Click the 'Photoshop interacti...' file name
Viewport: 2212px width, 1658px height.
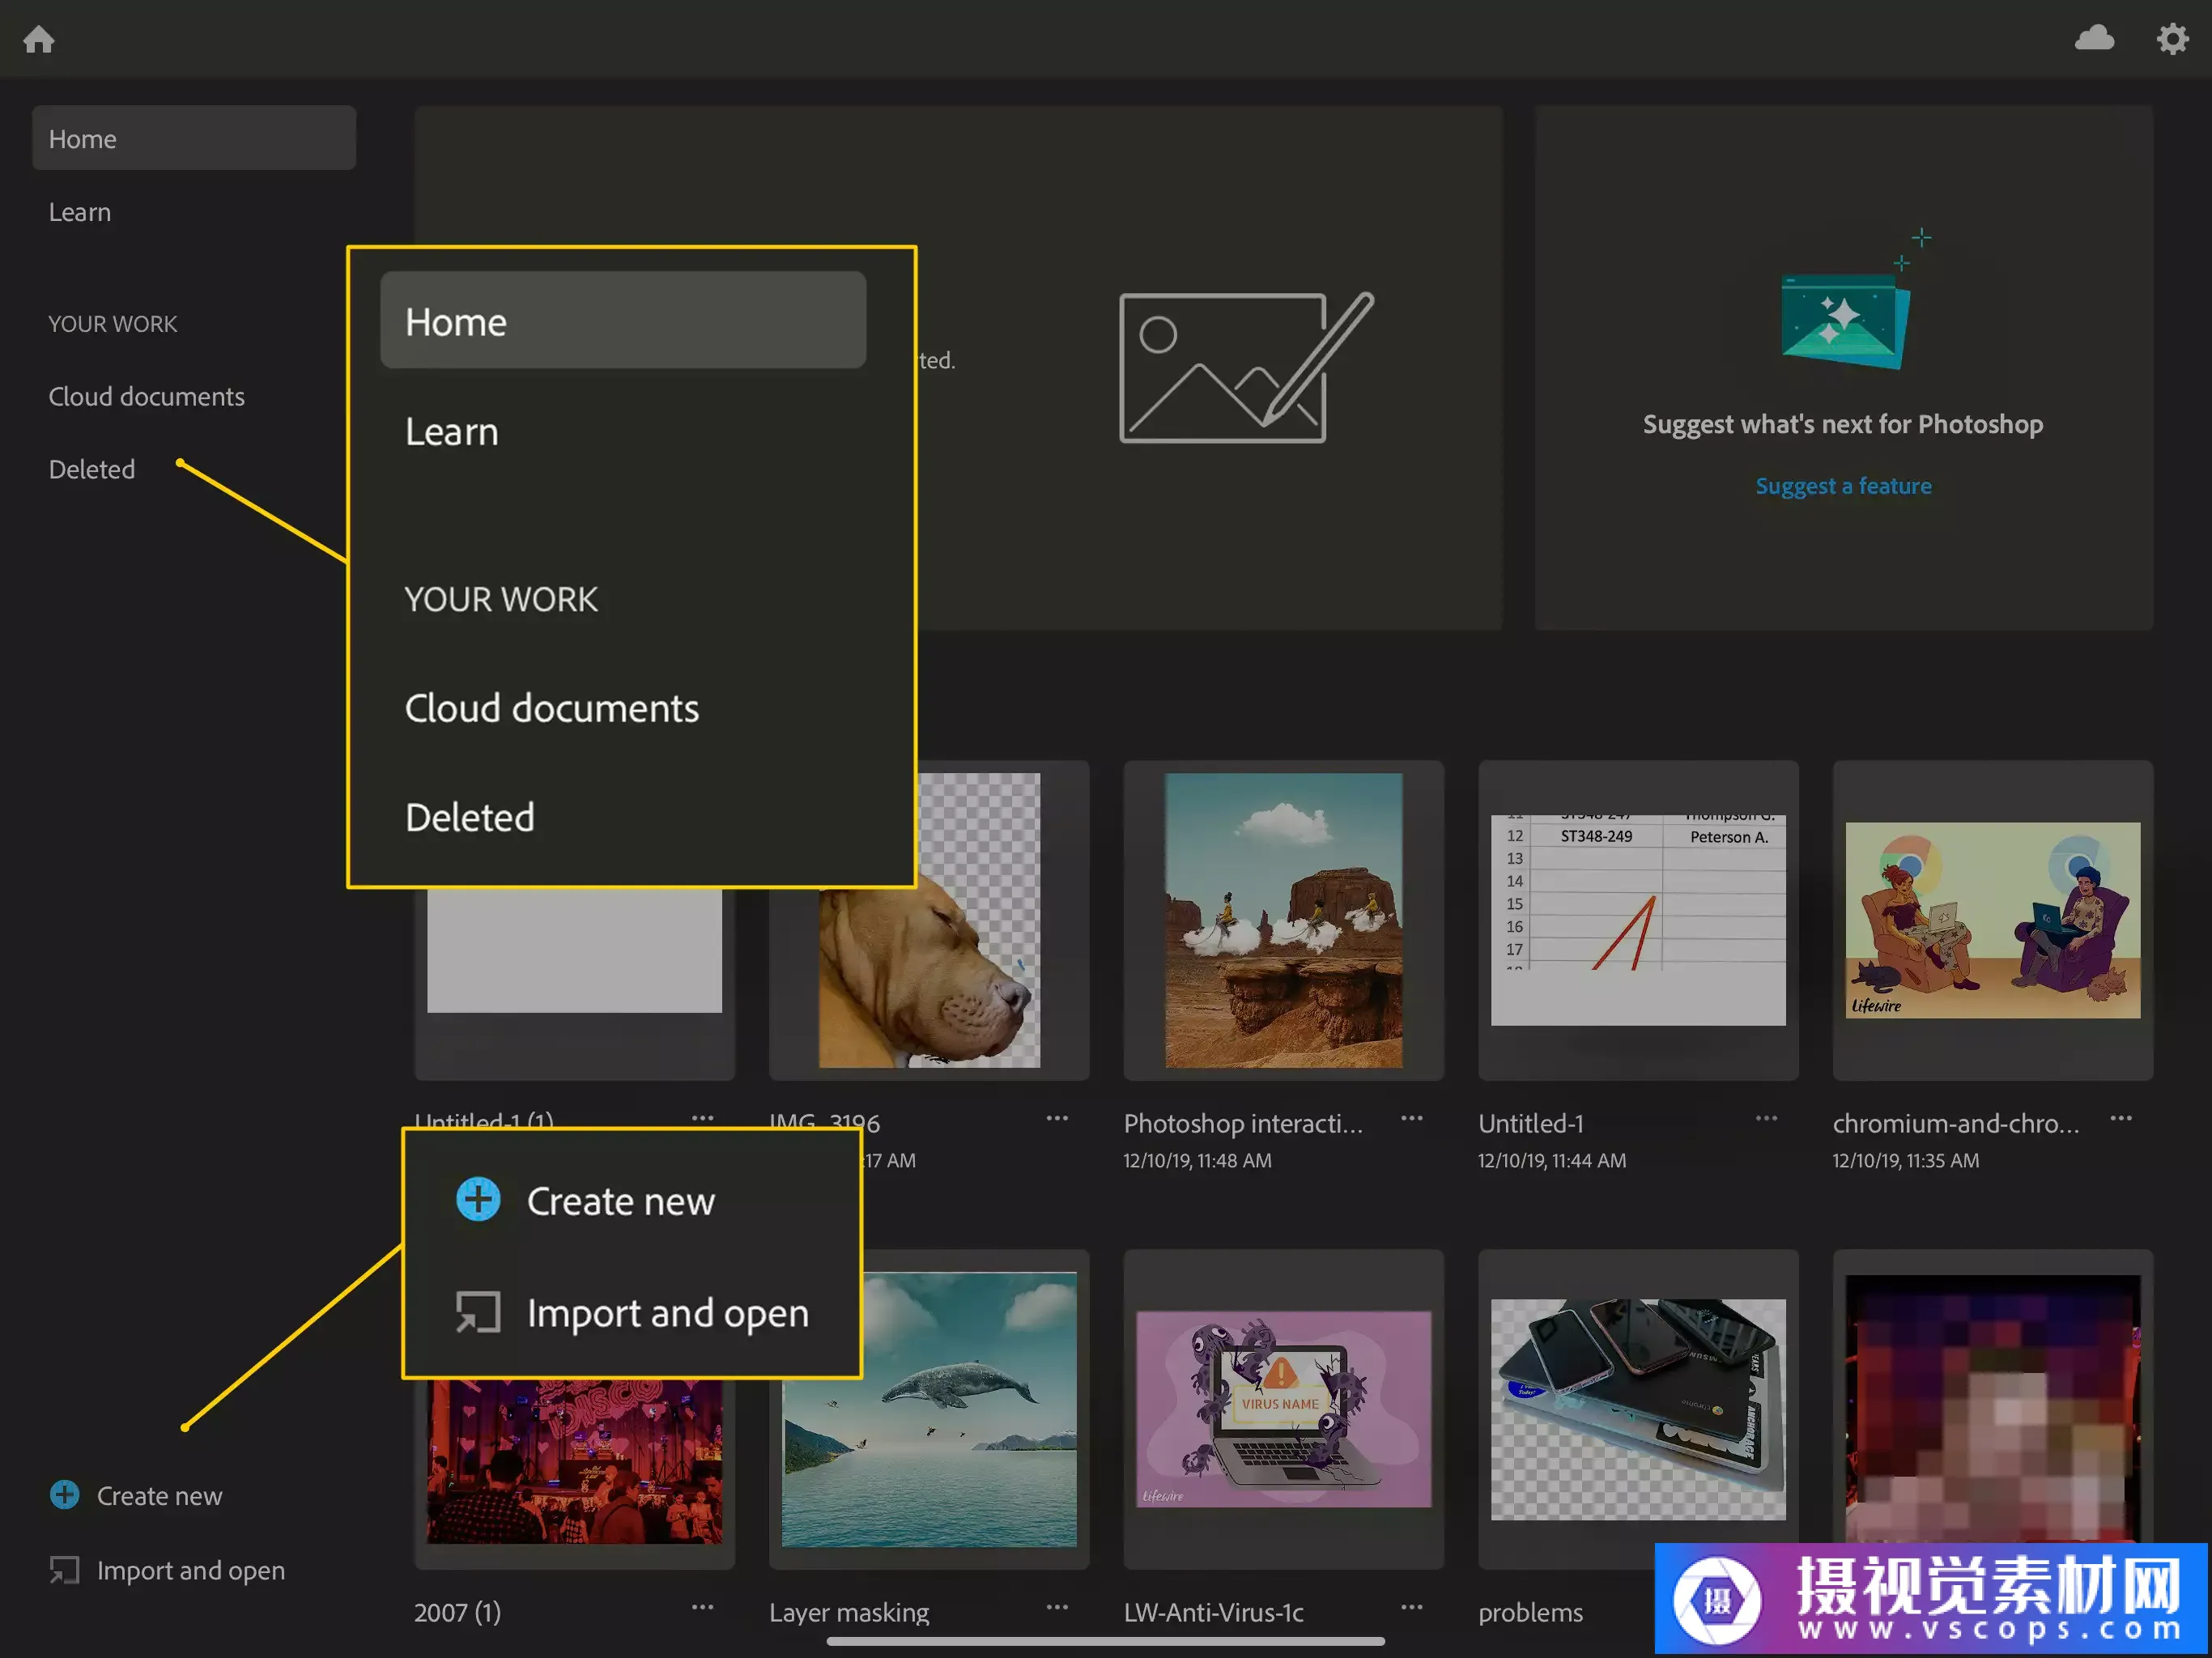pos(1243,1123)
